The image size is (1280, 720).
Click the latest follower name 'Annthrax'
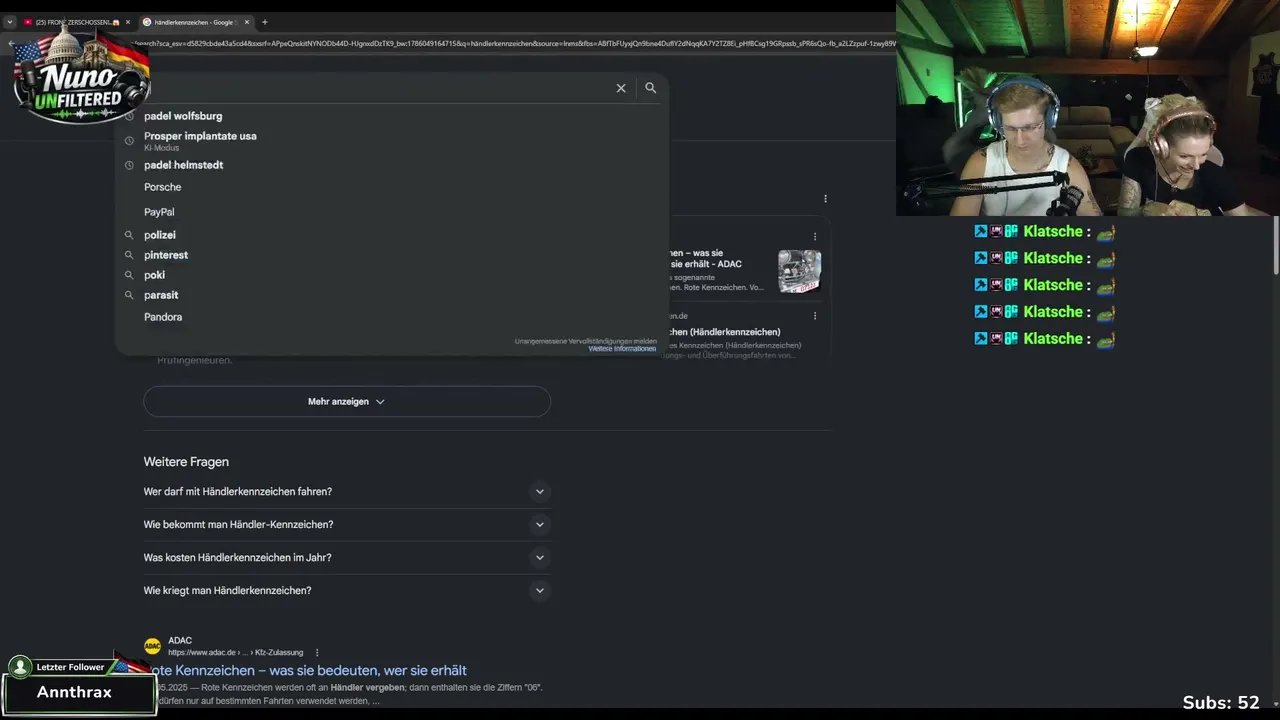(x=75, y=692)
